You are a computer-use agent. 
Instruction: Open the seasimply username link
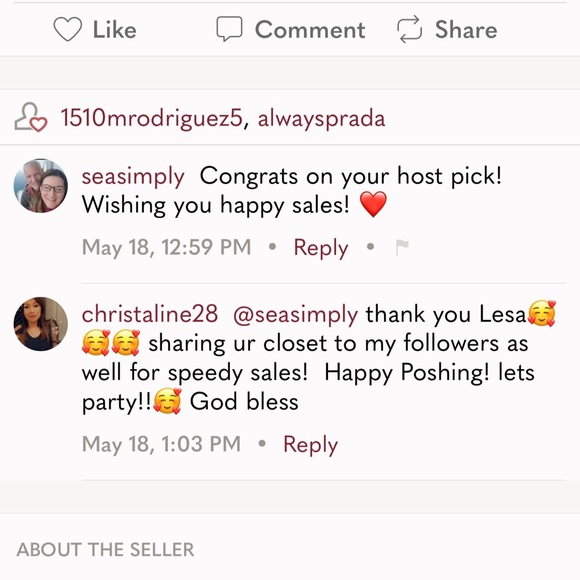[x=133, y=177]
